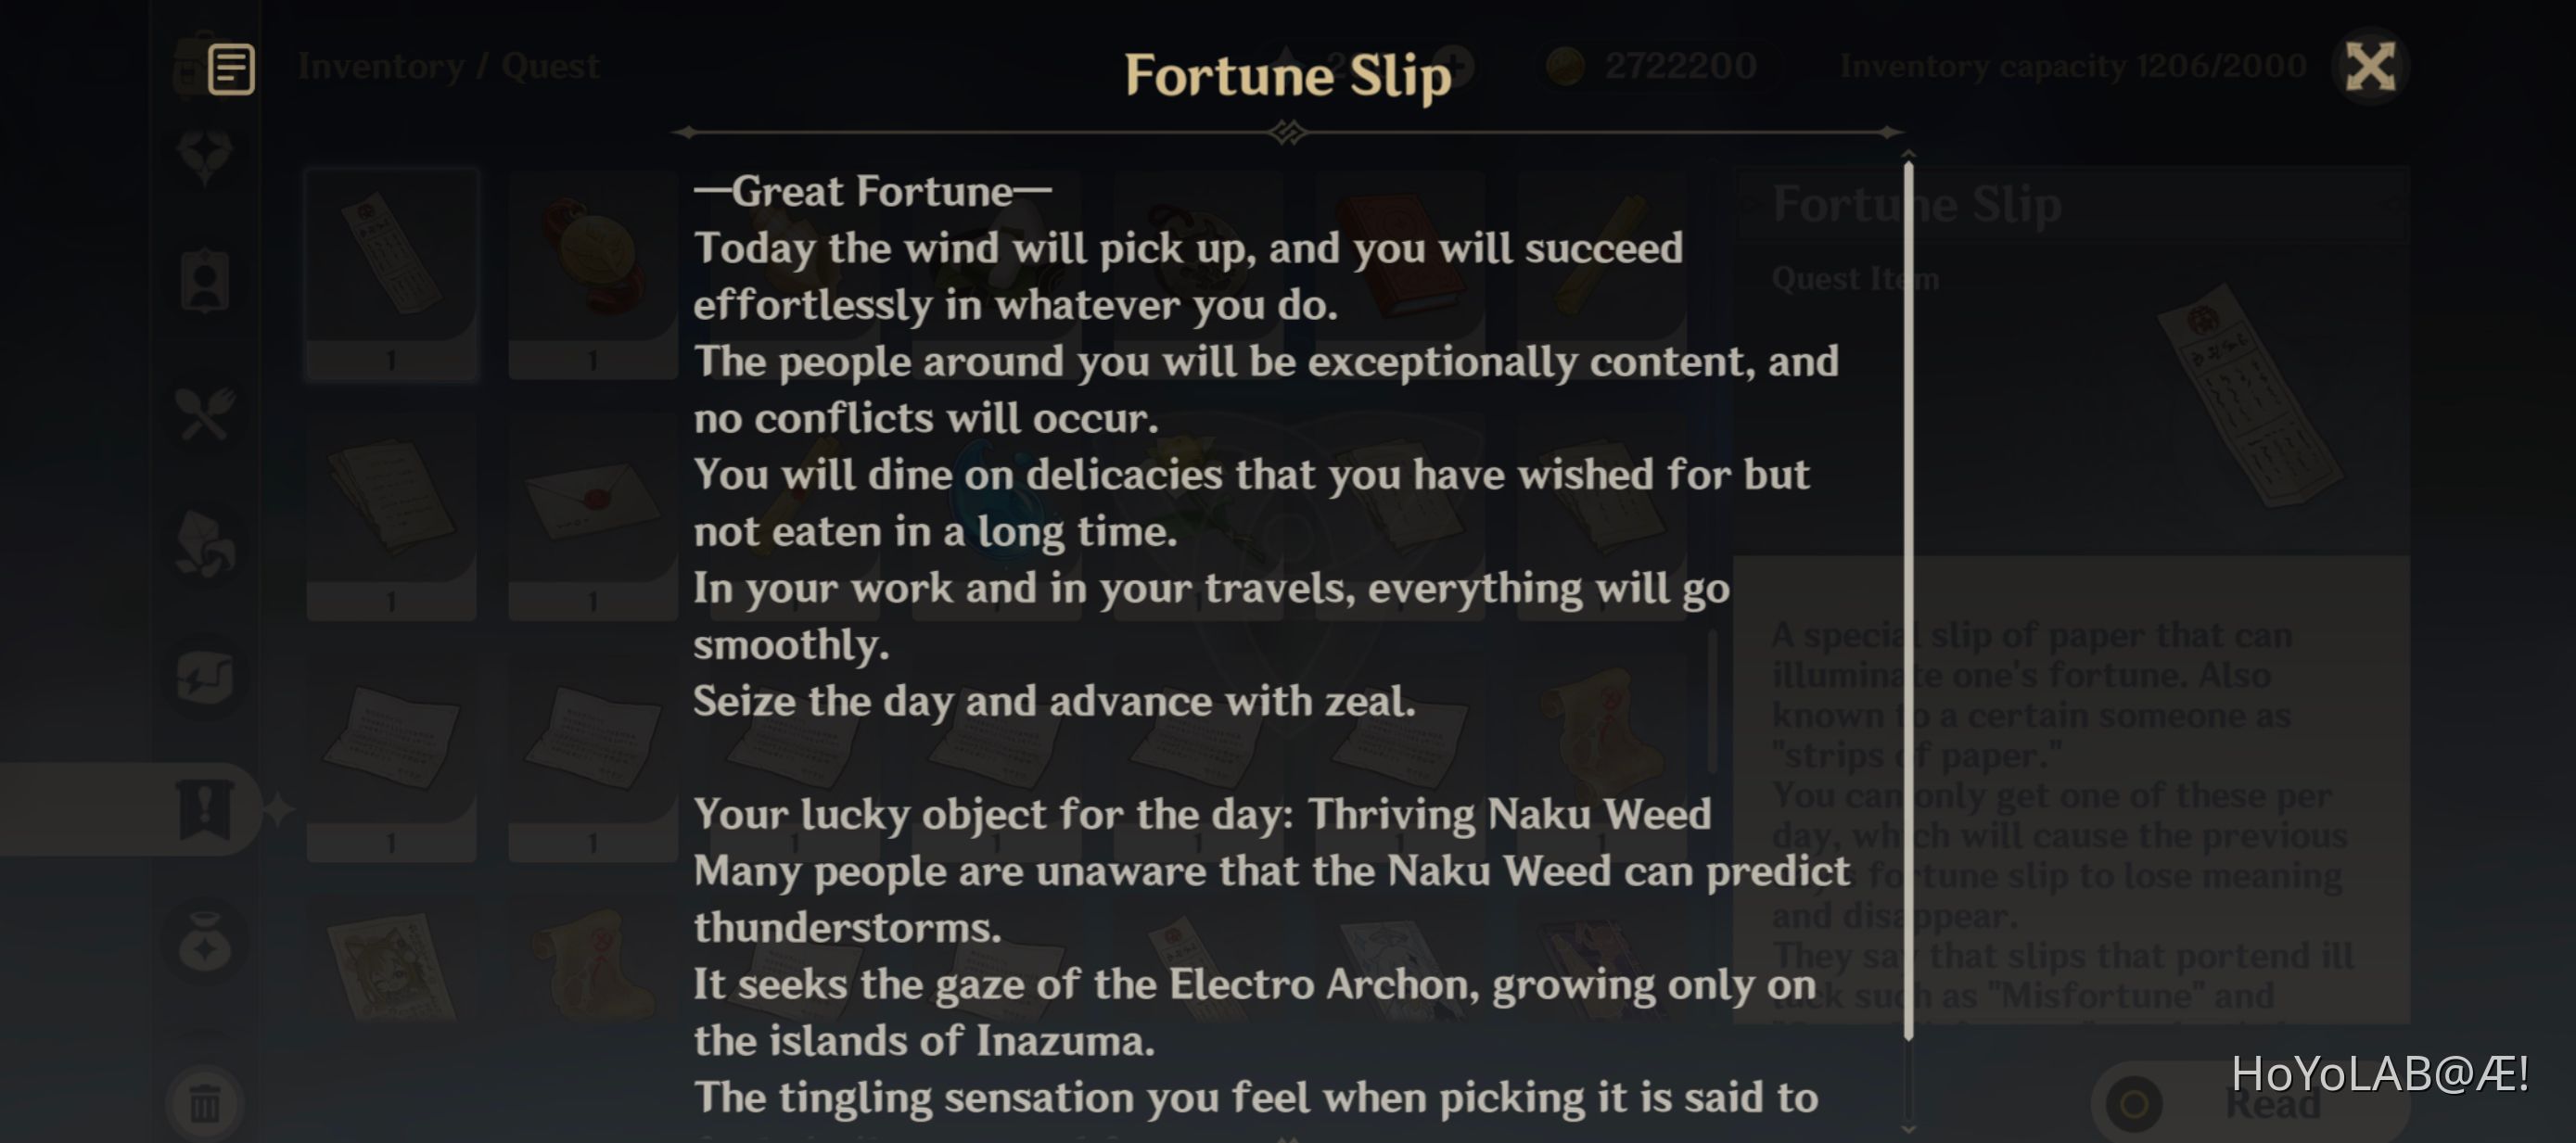This screenshot has width=2576, height=1143.
Task: Click the sealed letter quest item
Action: tap(590, 500)
